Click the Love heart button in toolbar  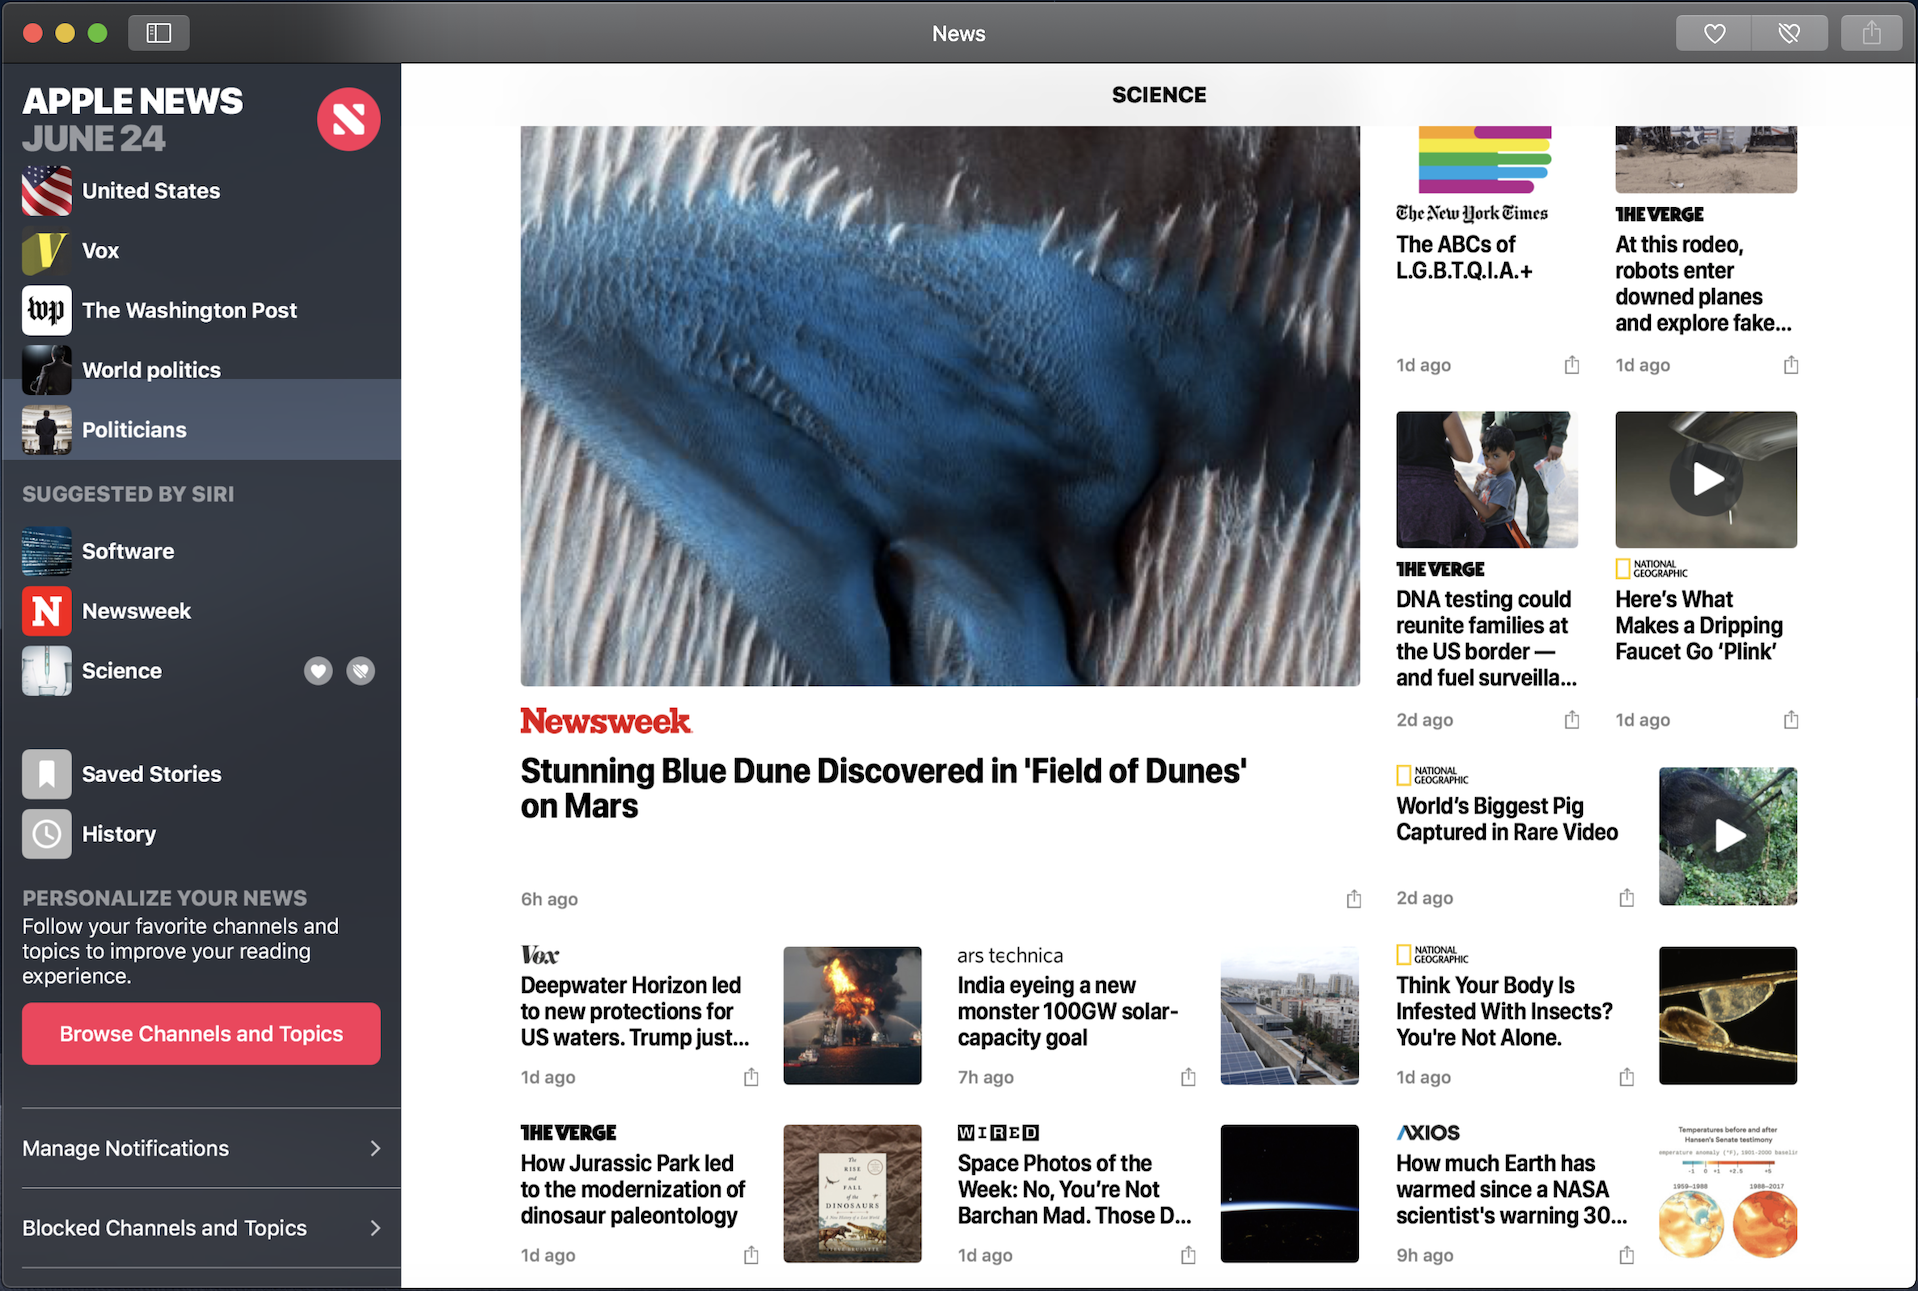pos(1714,33)
